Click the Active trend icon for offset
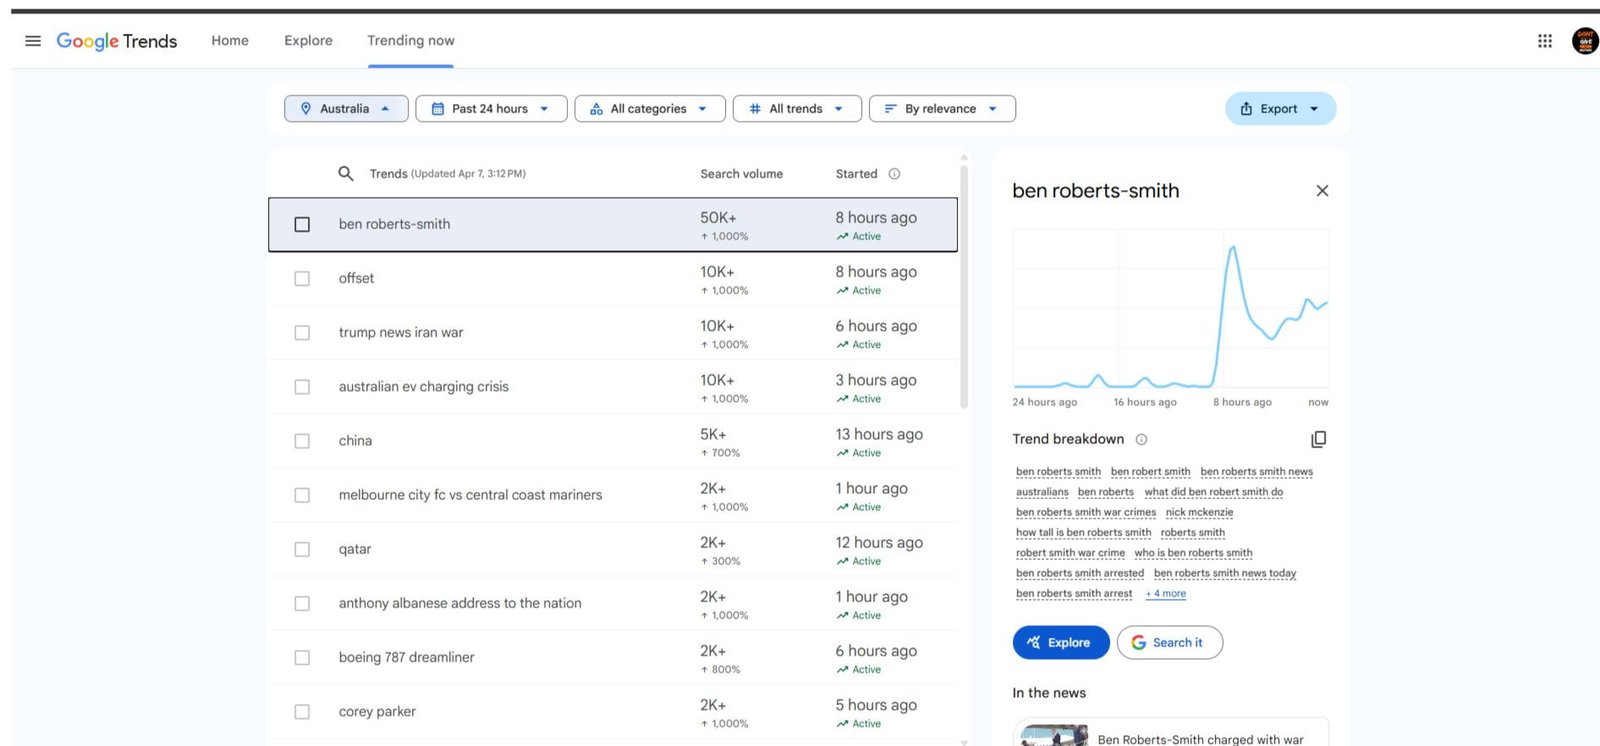This screenshot has width=1600, height=746. coord(843,291)
